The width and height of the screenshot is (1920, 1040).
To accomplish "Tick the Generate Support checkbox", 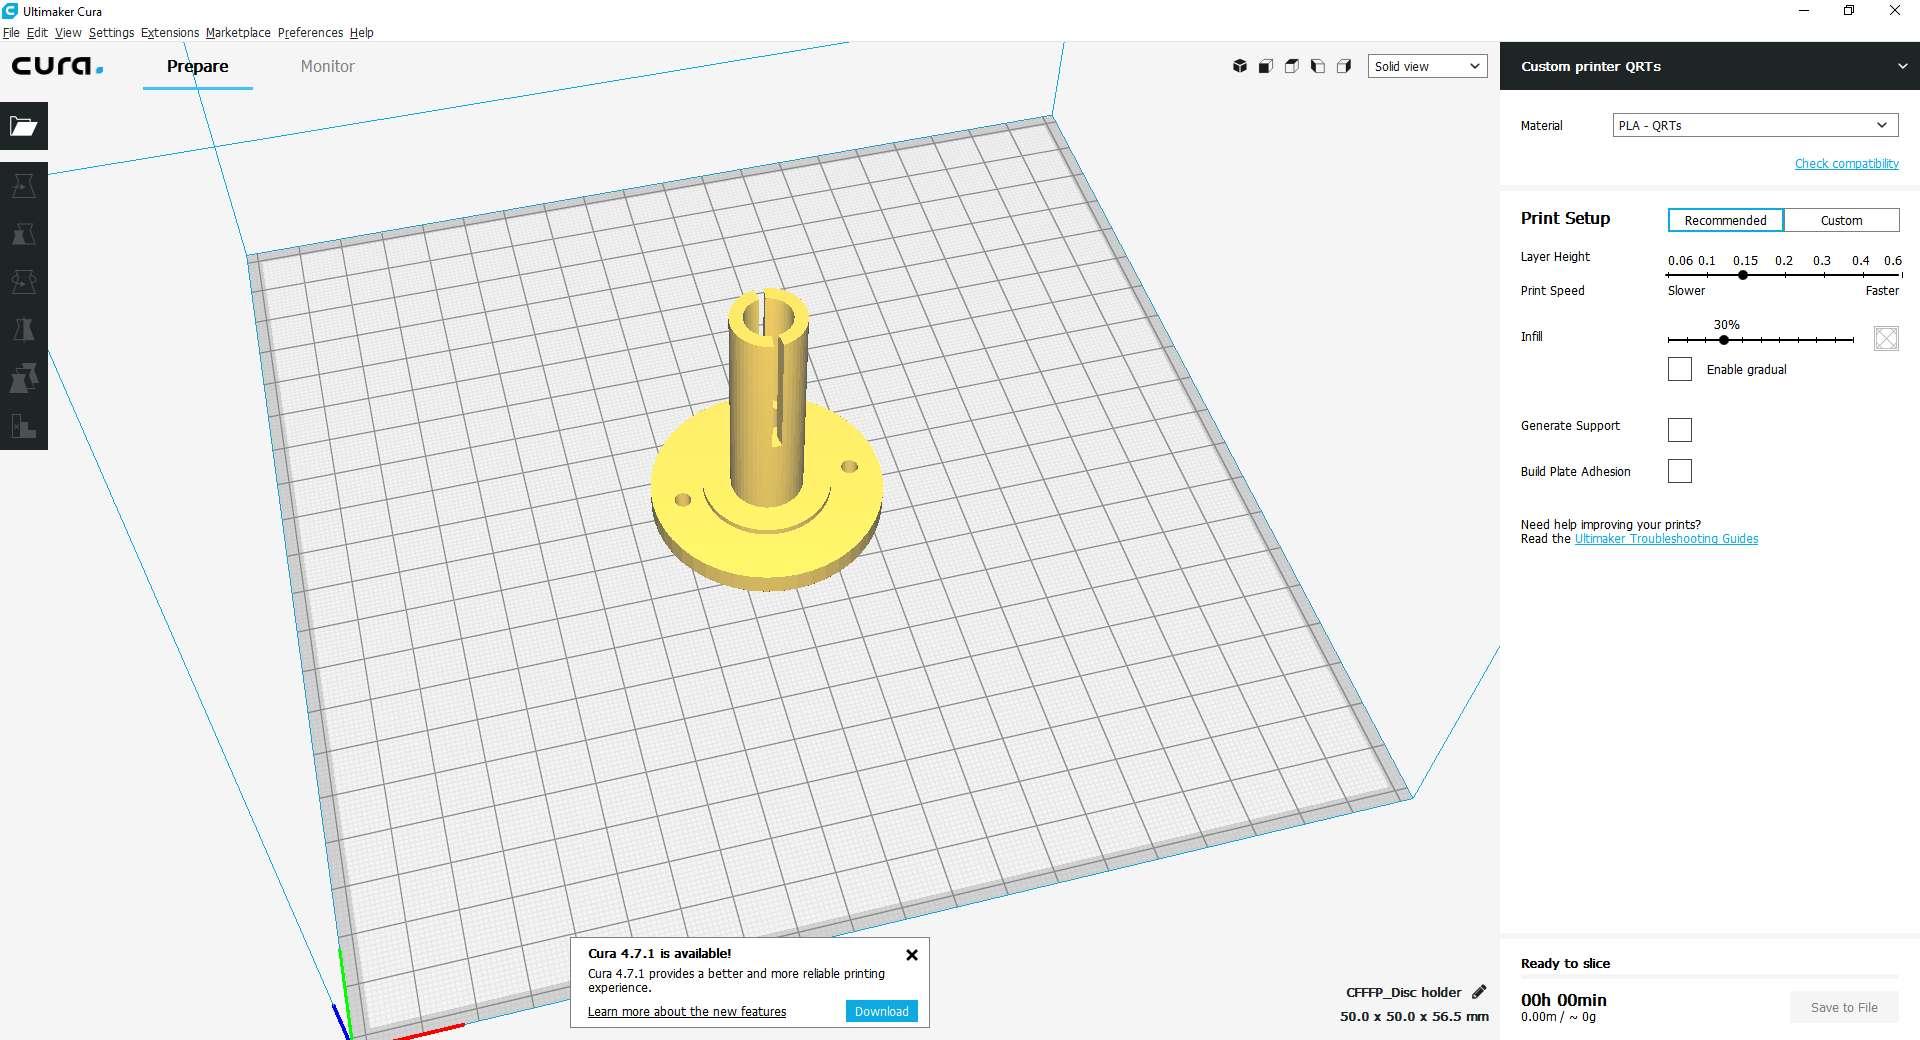I will coord(1680,430).
